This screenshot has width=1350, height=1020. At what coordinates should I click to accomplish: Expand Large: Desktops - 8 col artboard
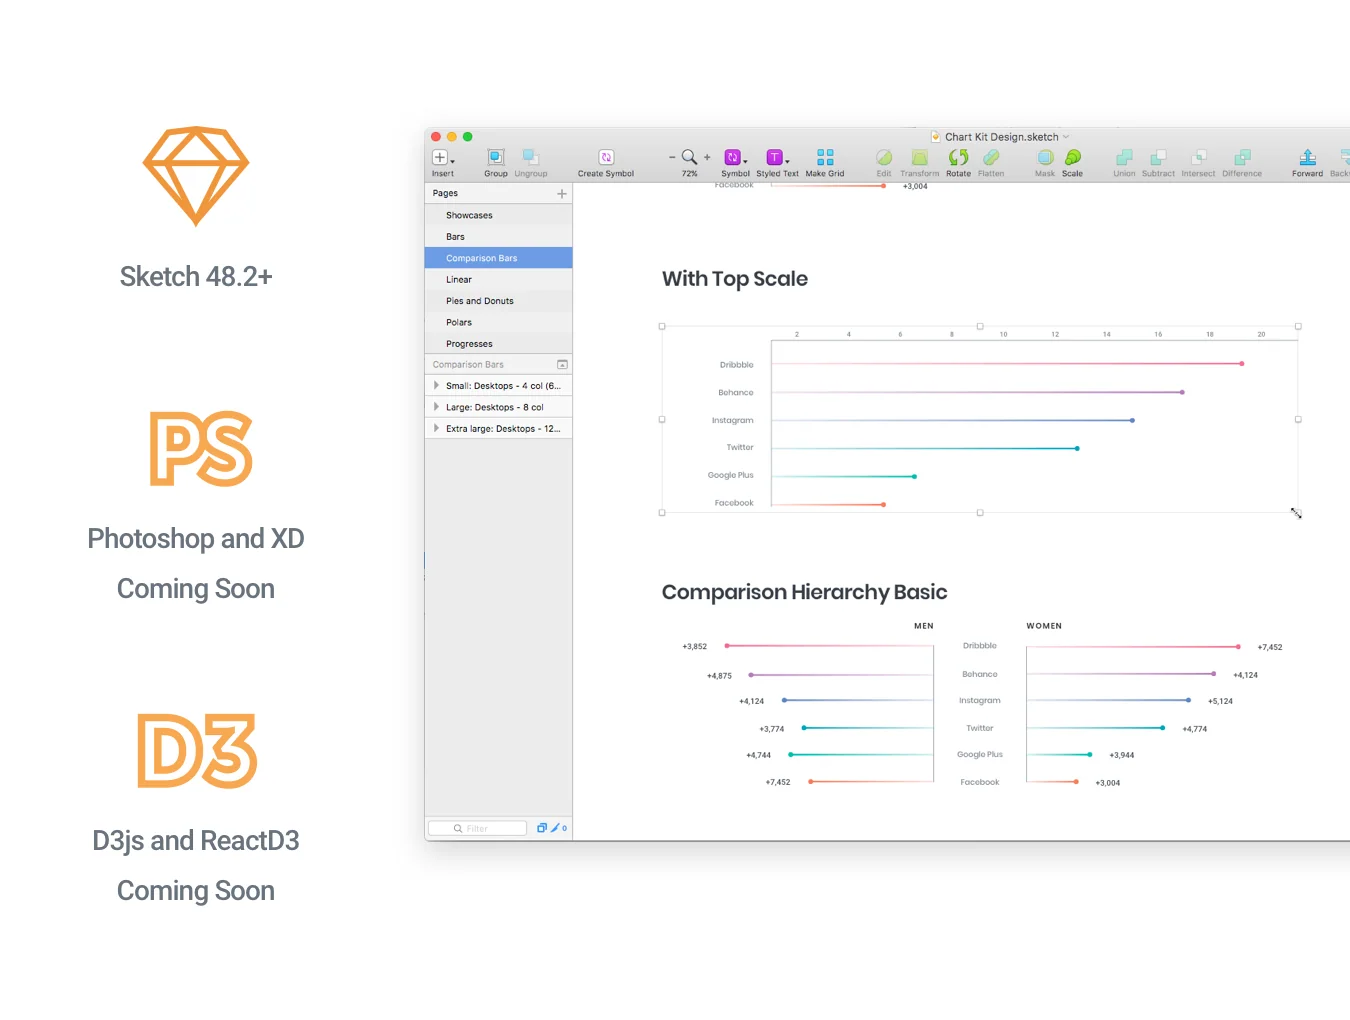[x=437, y=407]
